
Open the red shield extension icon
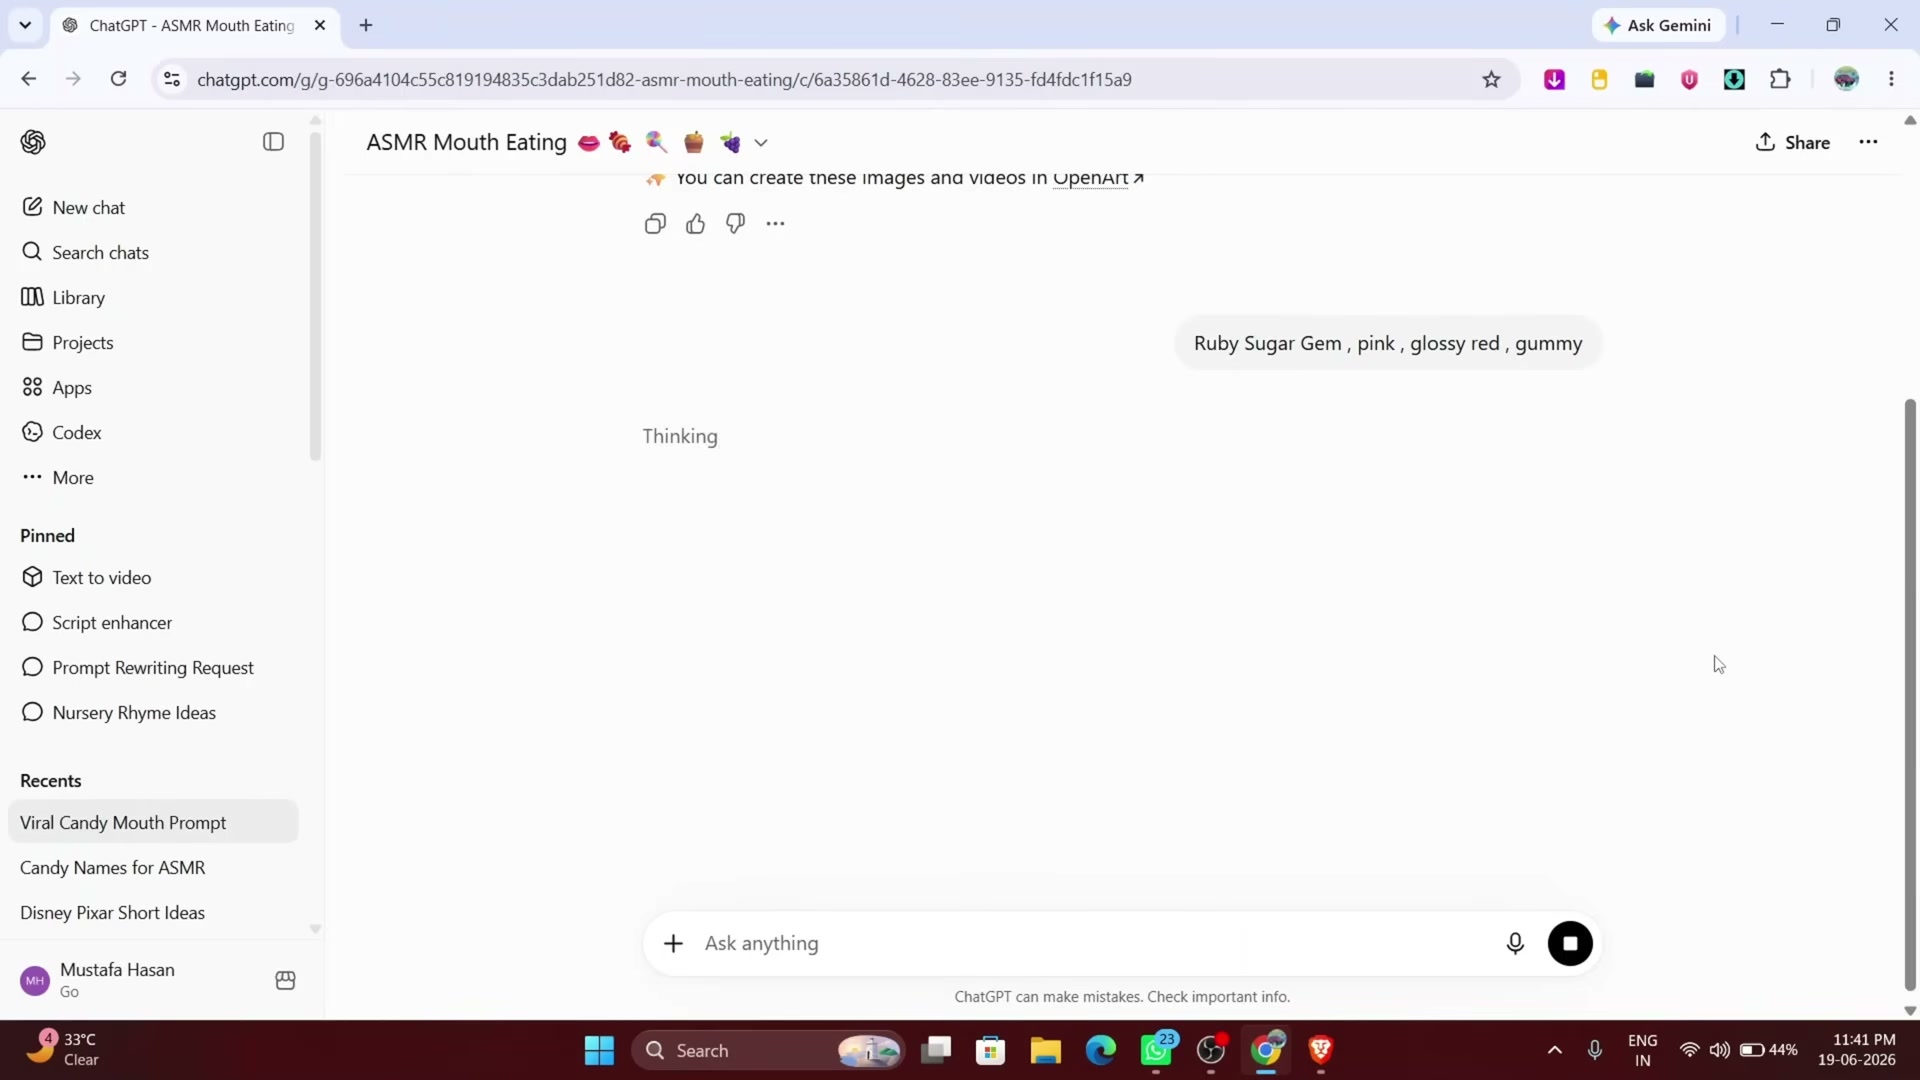point(1689,79)
